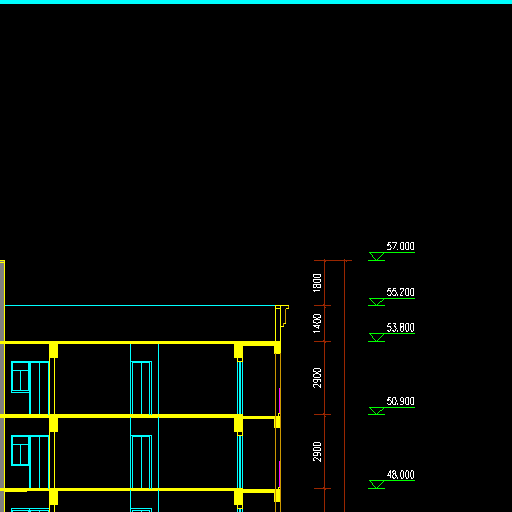This screenshot has width=512, height=512.
Task: Click the elevation triangle marker at 50.900
Action: [x=377, y=411]
